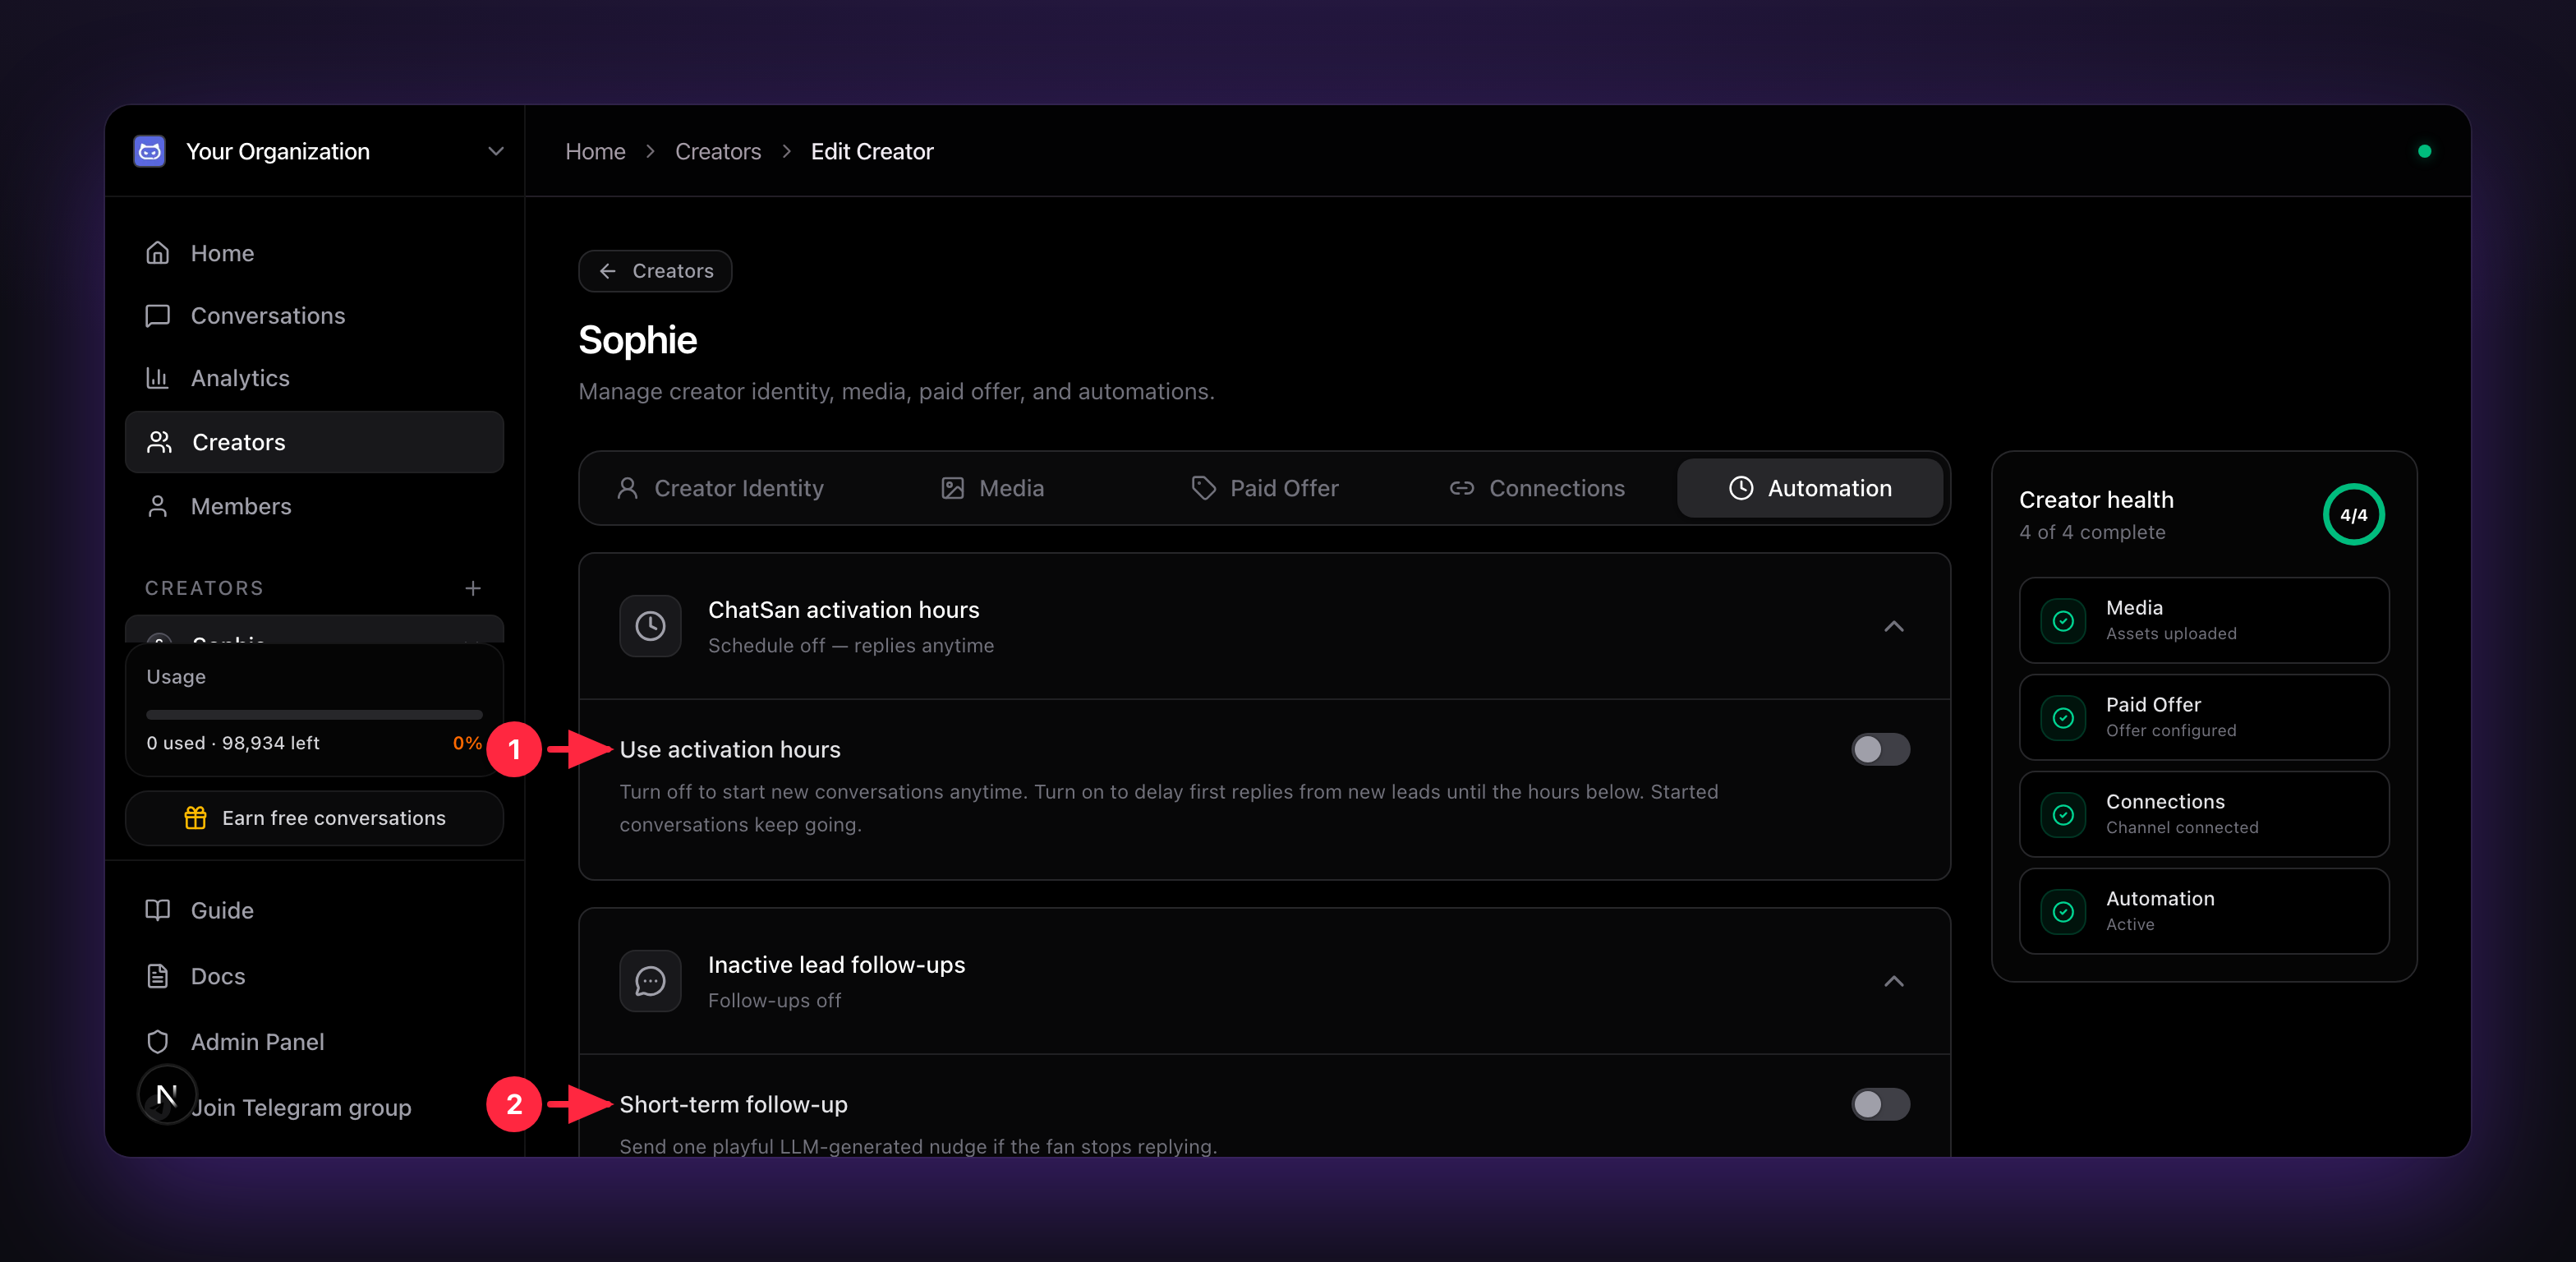Collapse the ChatSan activation hours section

1894,626
